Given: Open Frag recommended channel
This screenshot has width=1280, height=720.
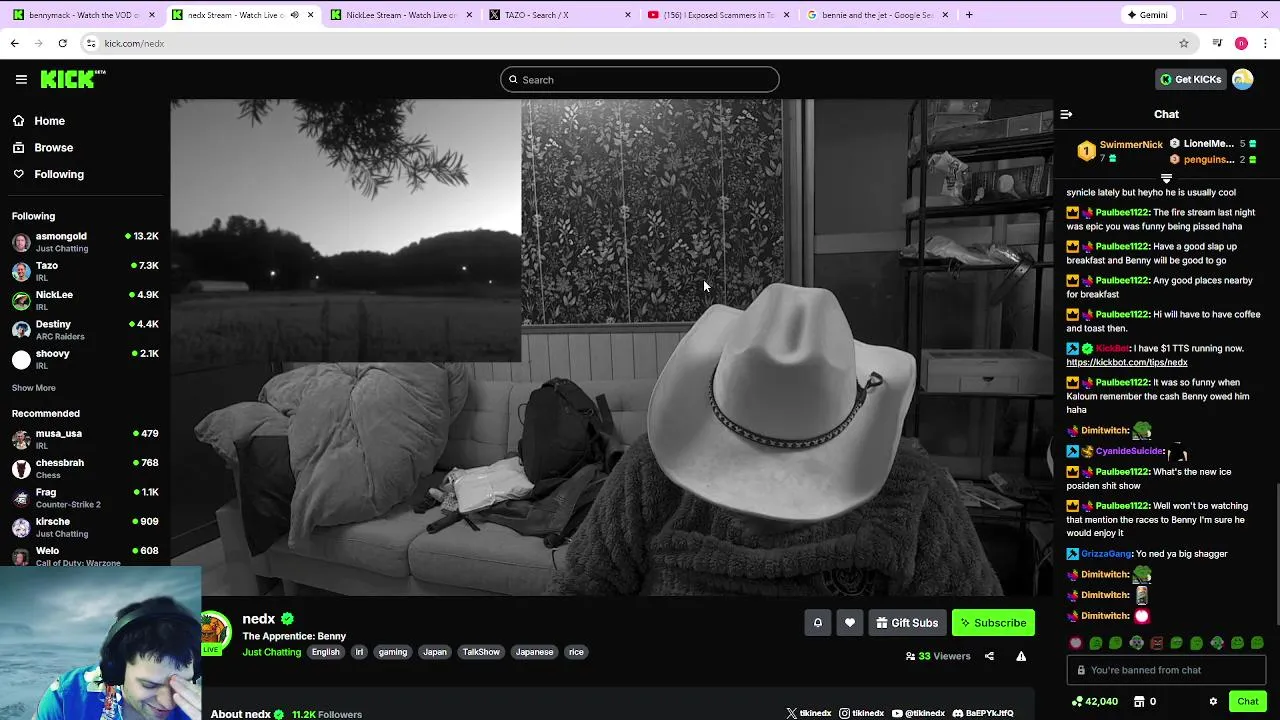Looking at the screenshot, I should tap(85, 498).
